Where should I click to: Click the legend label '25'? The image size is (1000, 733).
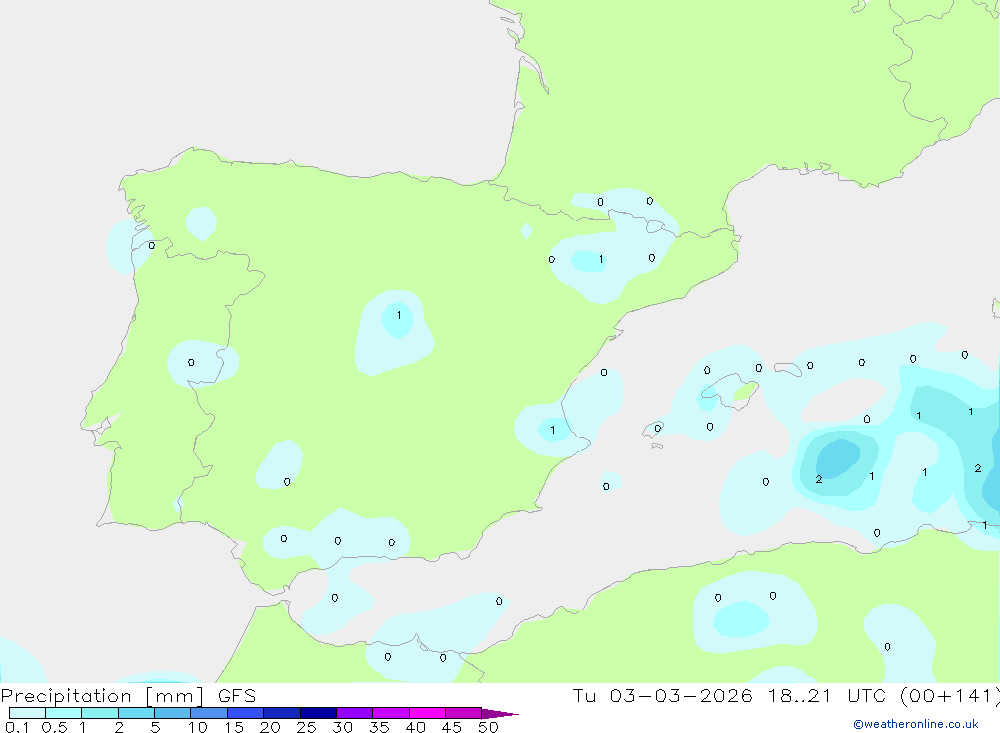tap(306, 727)
